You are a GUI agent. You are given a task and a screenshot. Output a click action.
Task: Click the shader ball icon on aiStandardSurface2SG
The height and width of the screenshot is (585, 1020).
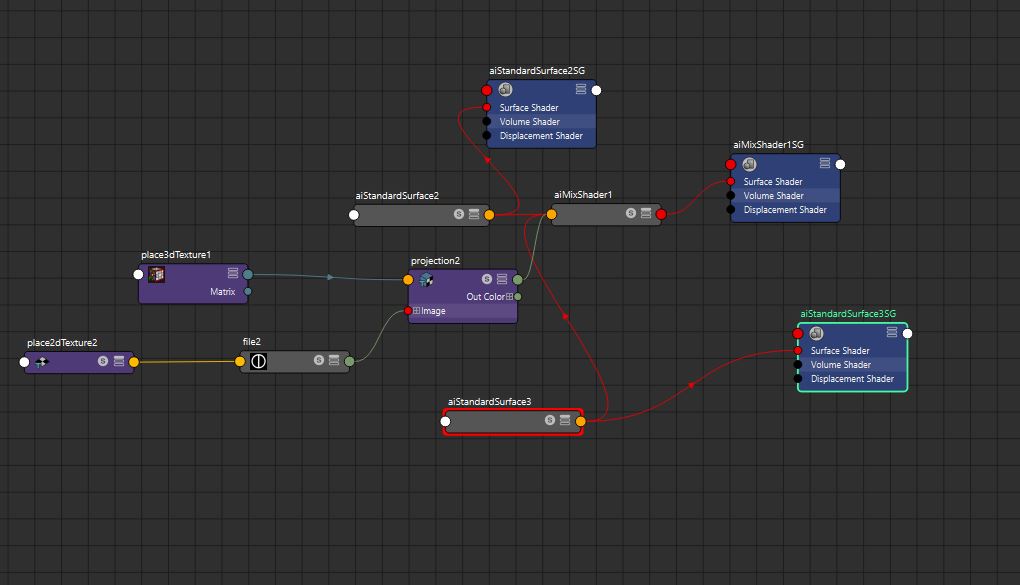click(x=505, y=90)
